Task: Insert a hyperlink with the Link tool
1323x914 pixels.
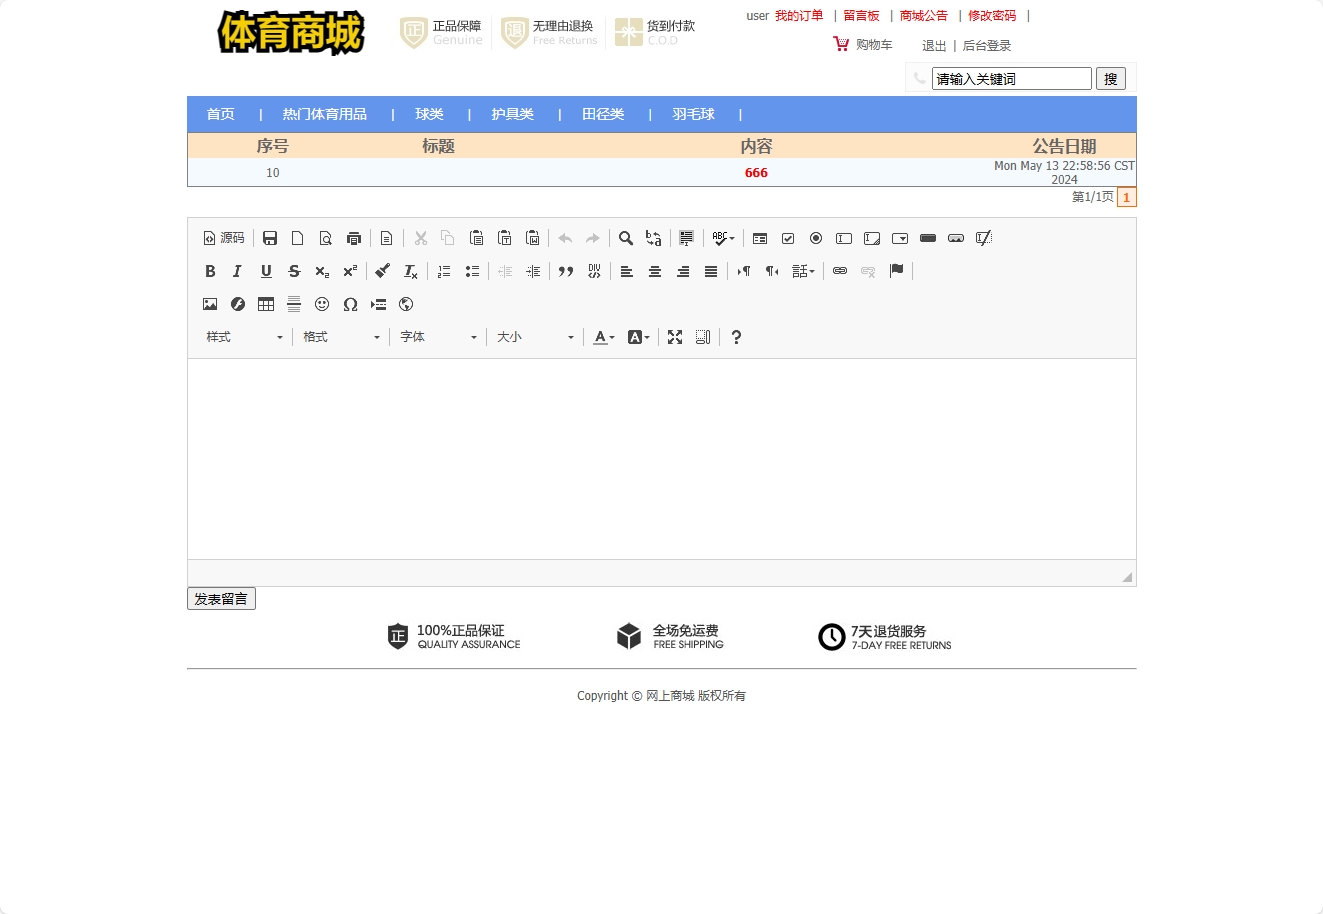Action: (x=839, y=271)
